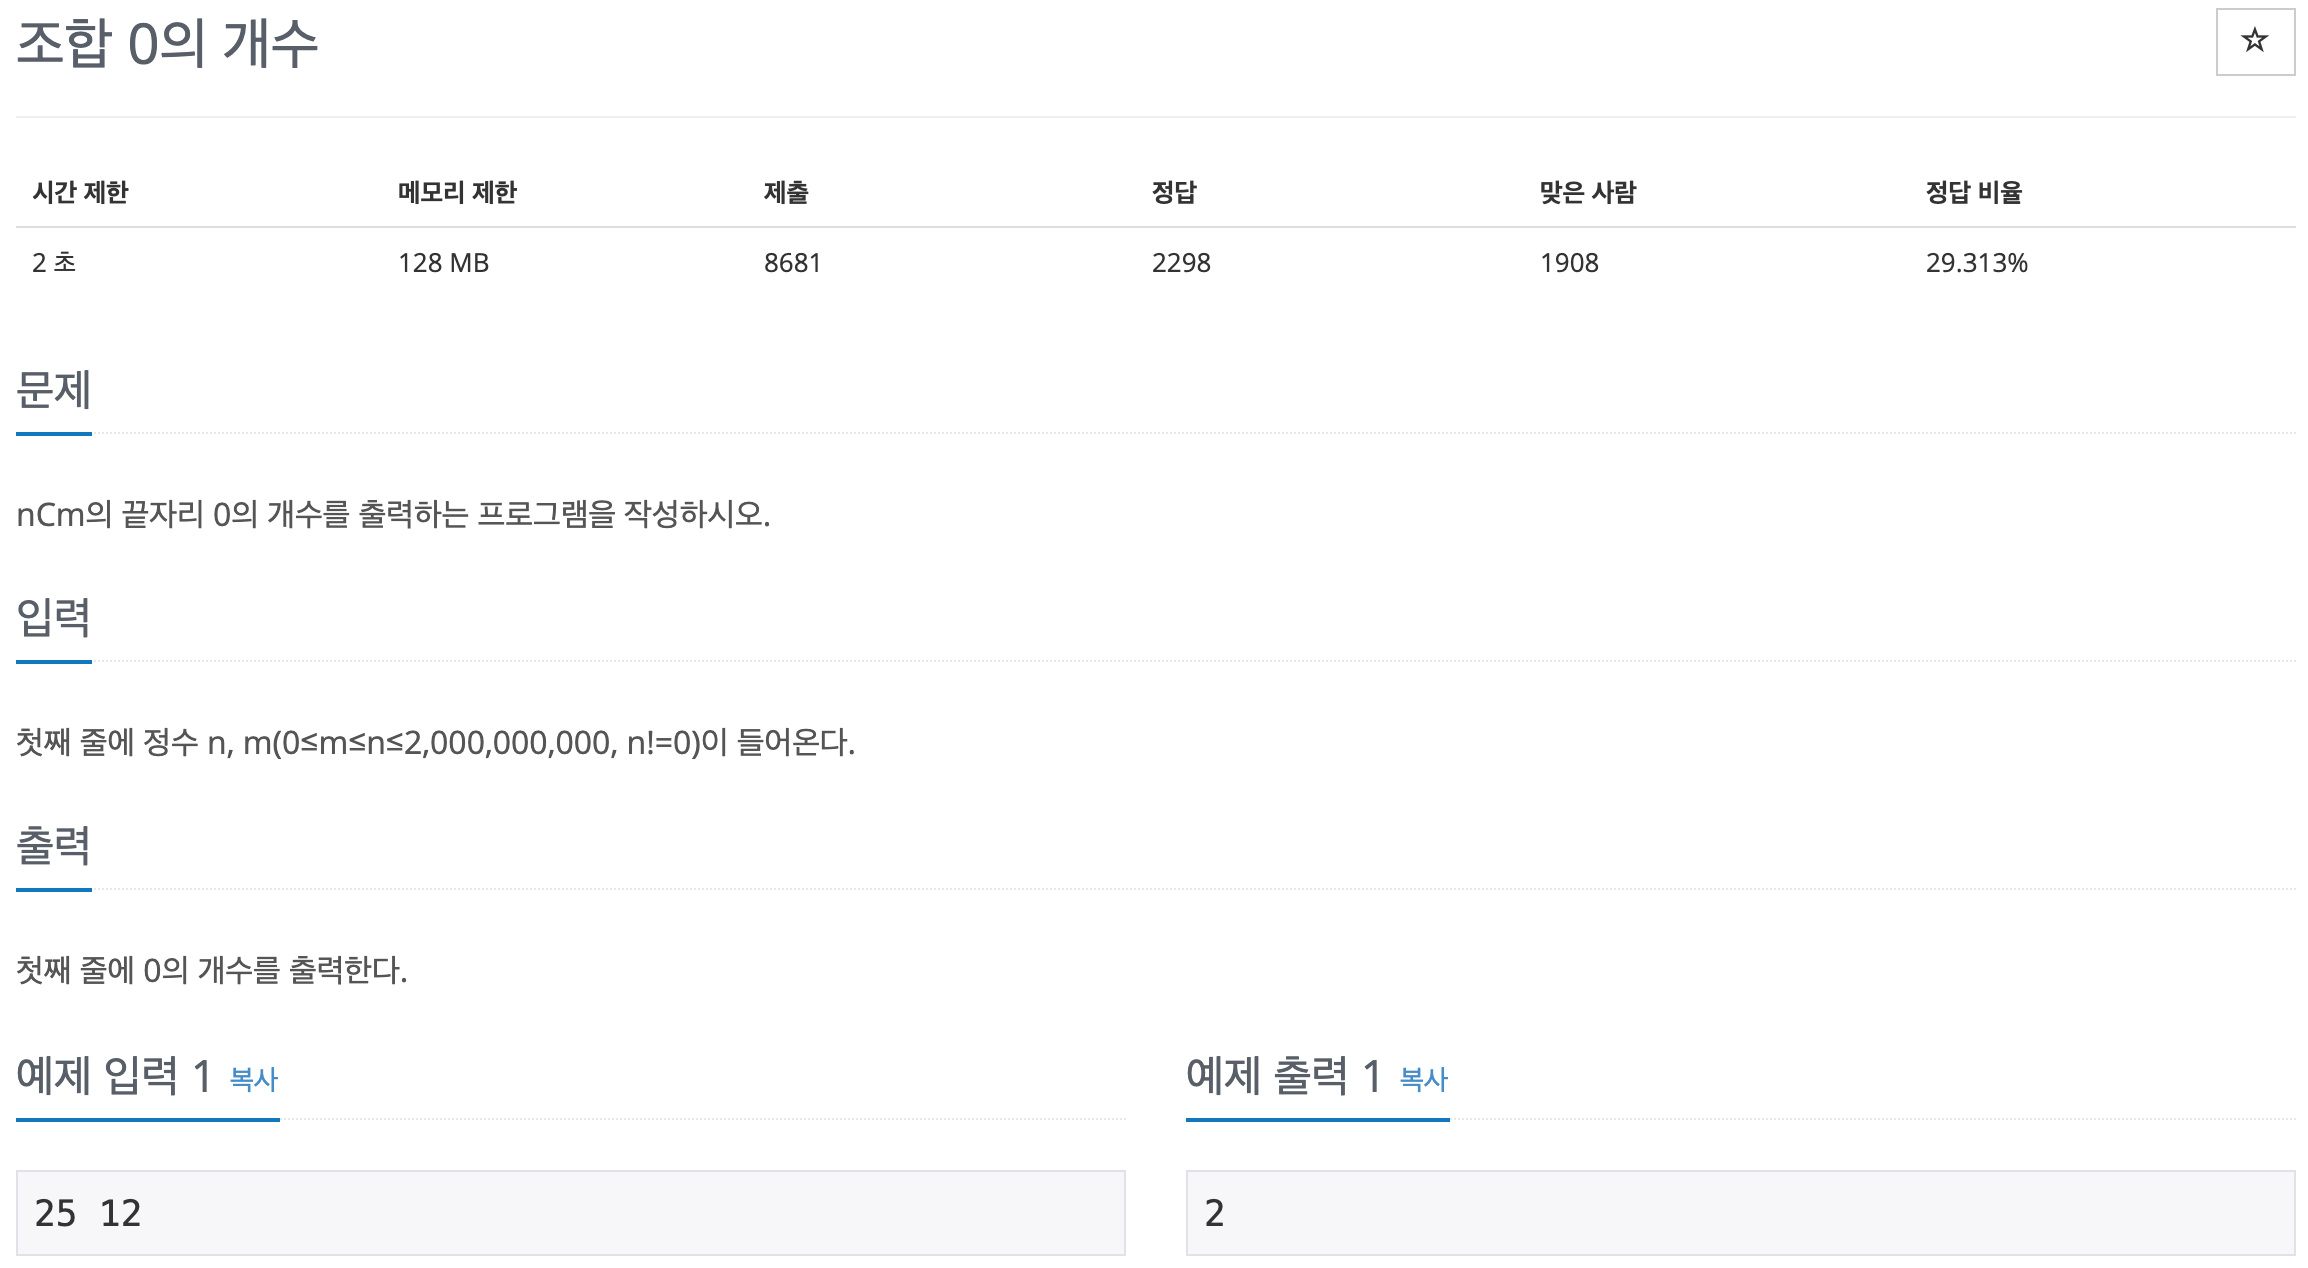2308x1268 pixels.
Task: Click the output description 첫째 줄에 0의 개수를 출력한다
Action: click(x=212, y=971)
